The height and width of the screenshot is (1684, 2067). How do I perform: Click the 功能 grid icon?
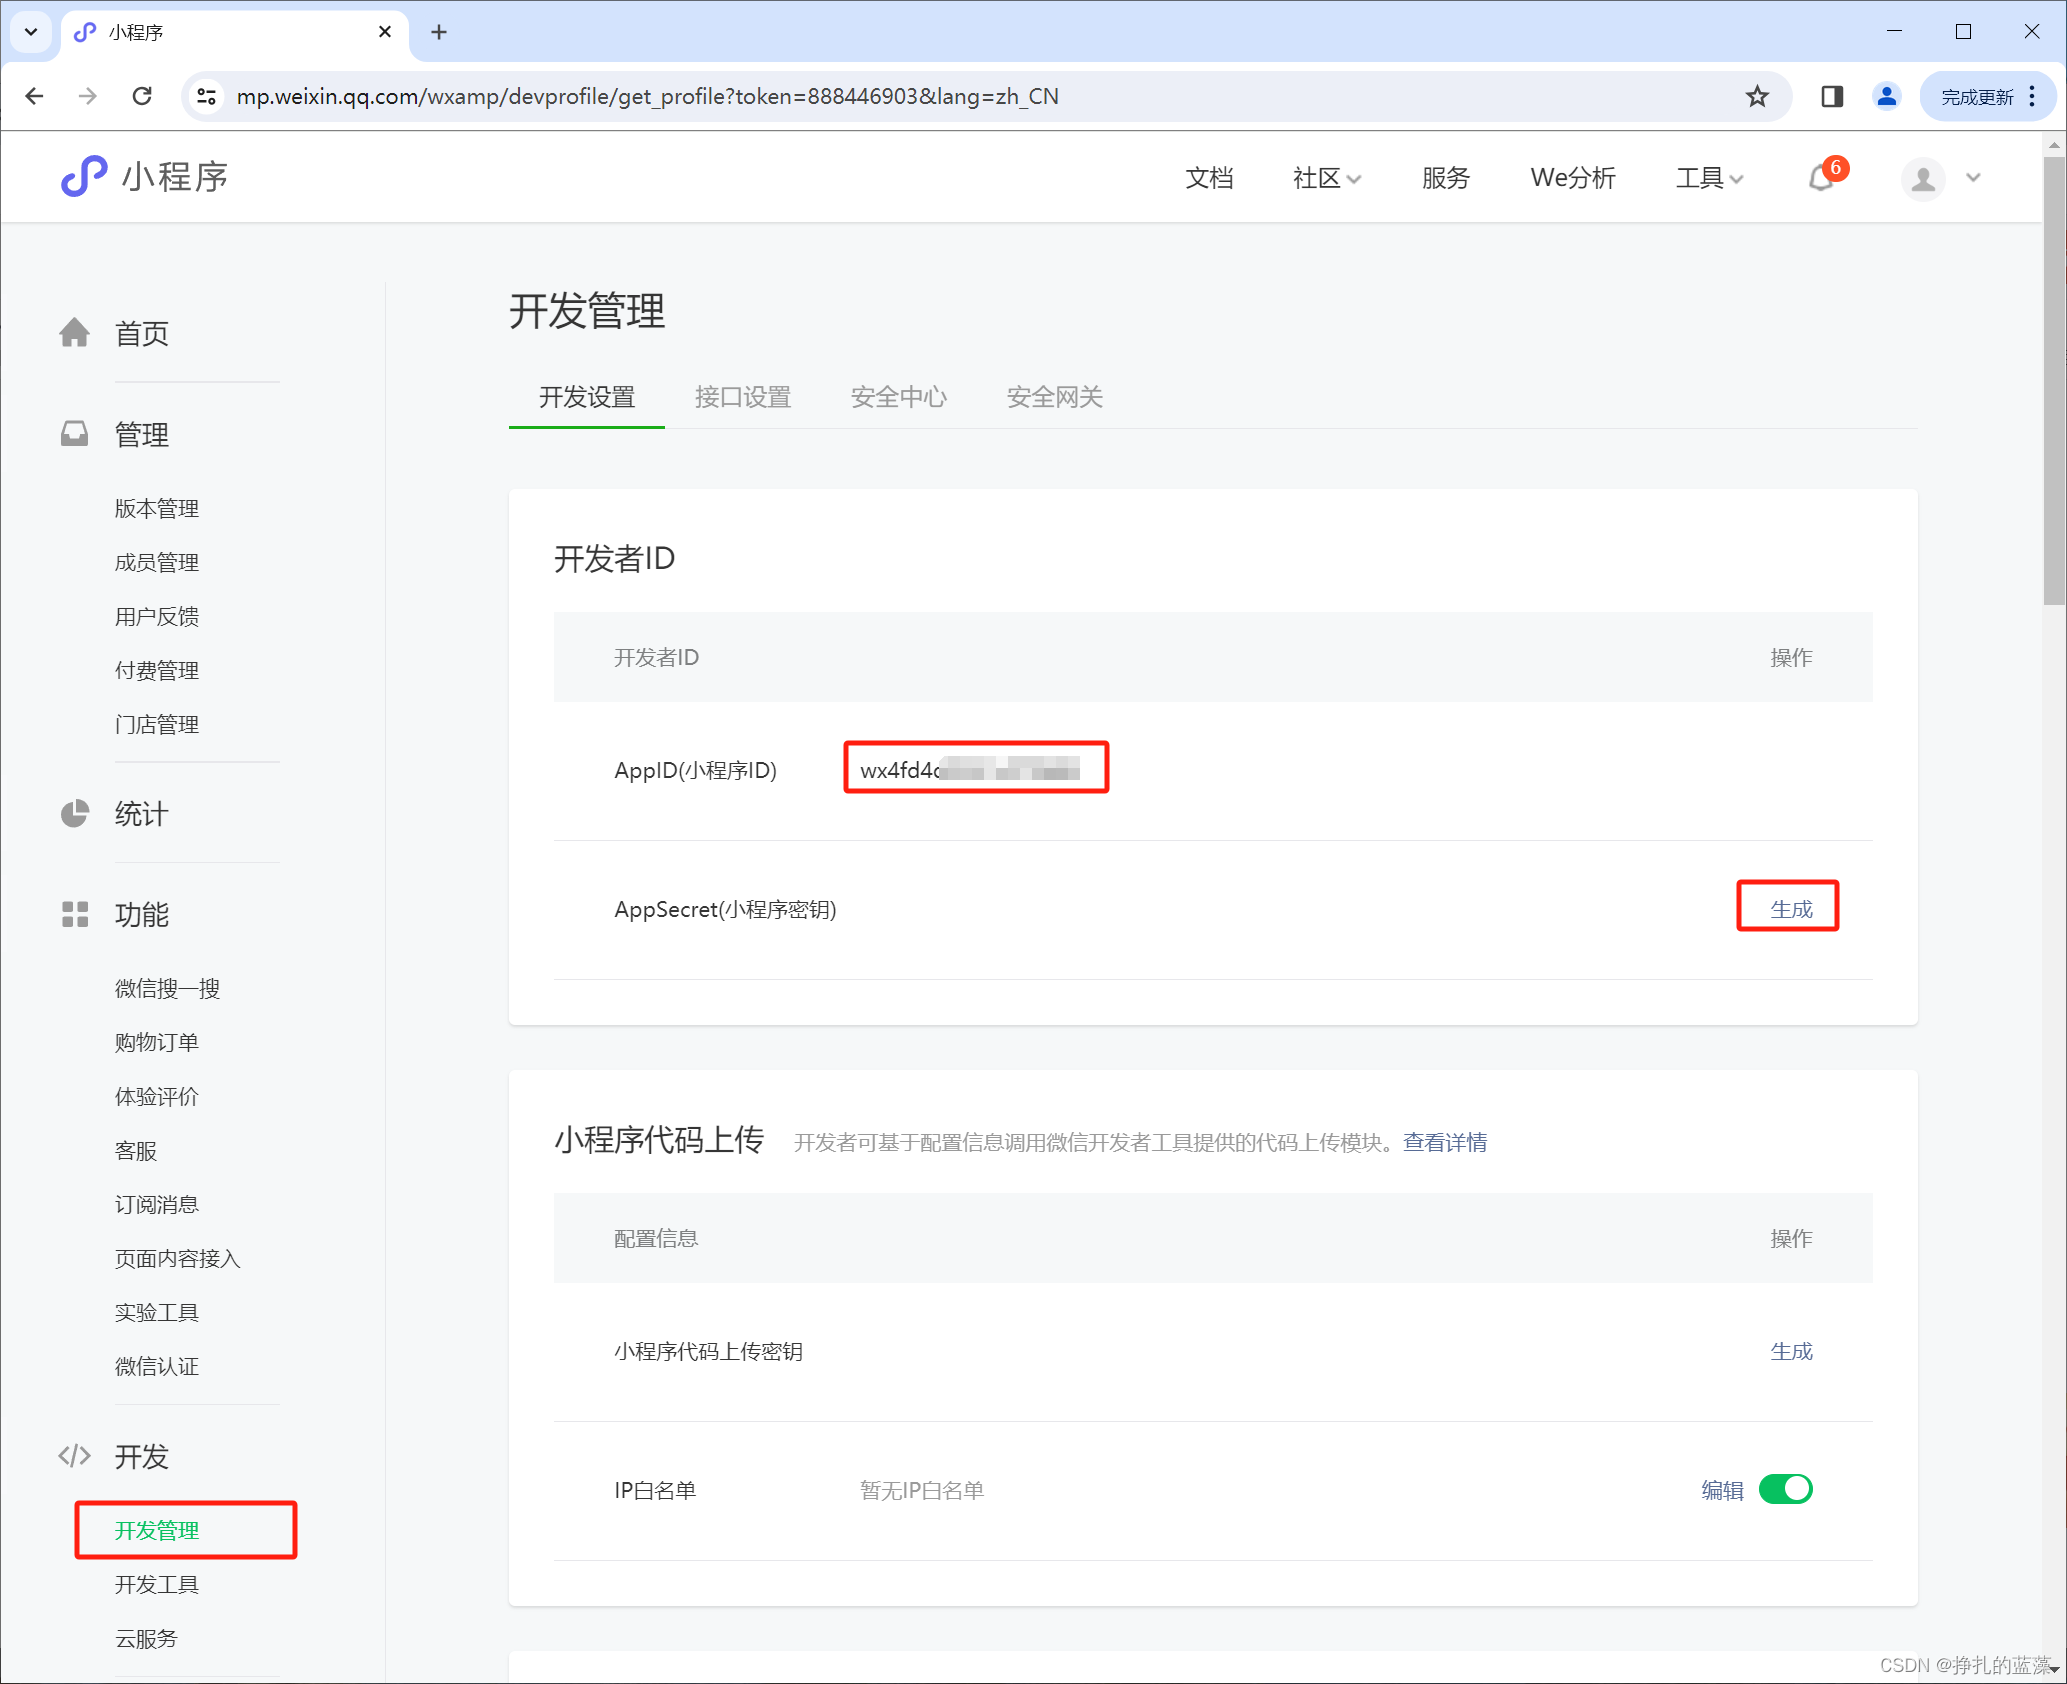75,914
